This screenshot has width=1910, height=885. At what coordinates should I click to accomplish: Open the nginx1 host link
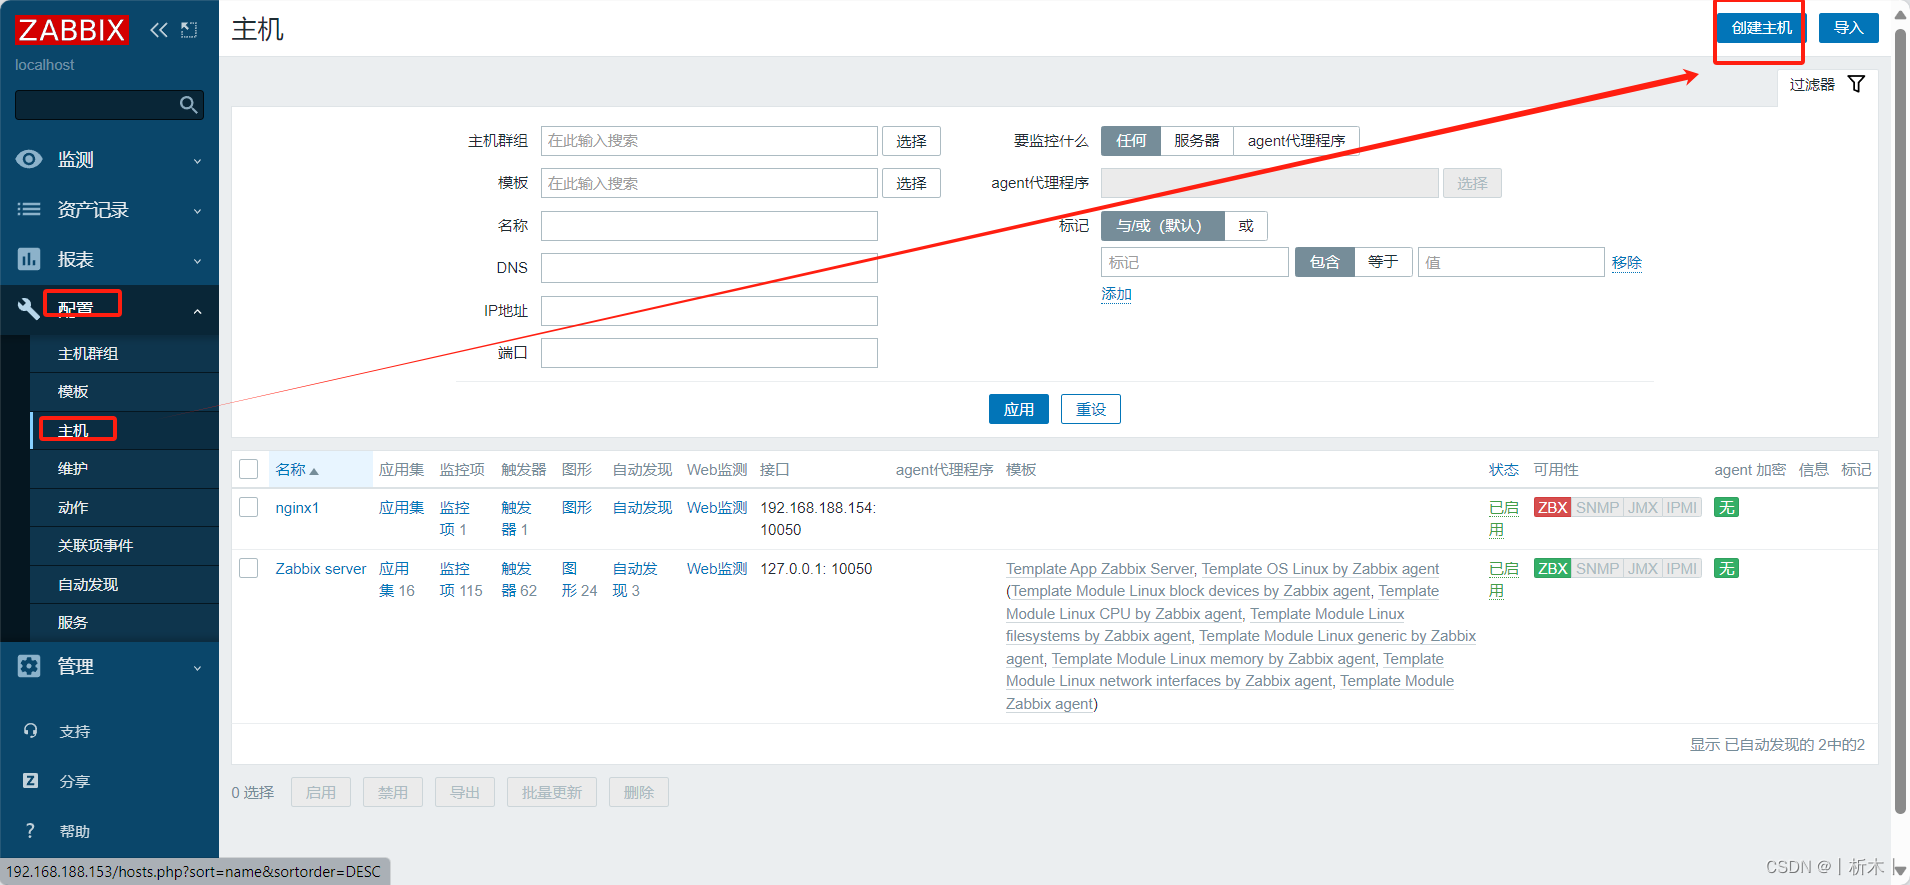click(297, 508)
